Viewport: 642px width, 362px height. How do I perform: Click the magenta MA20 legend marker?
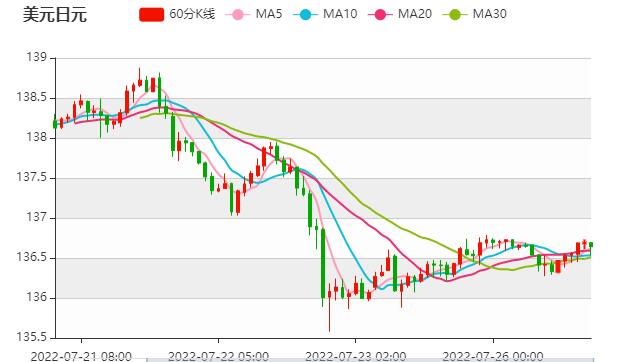tap(380, 15)
